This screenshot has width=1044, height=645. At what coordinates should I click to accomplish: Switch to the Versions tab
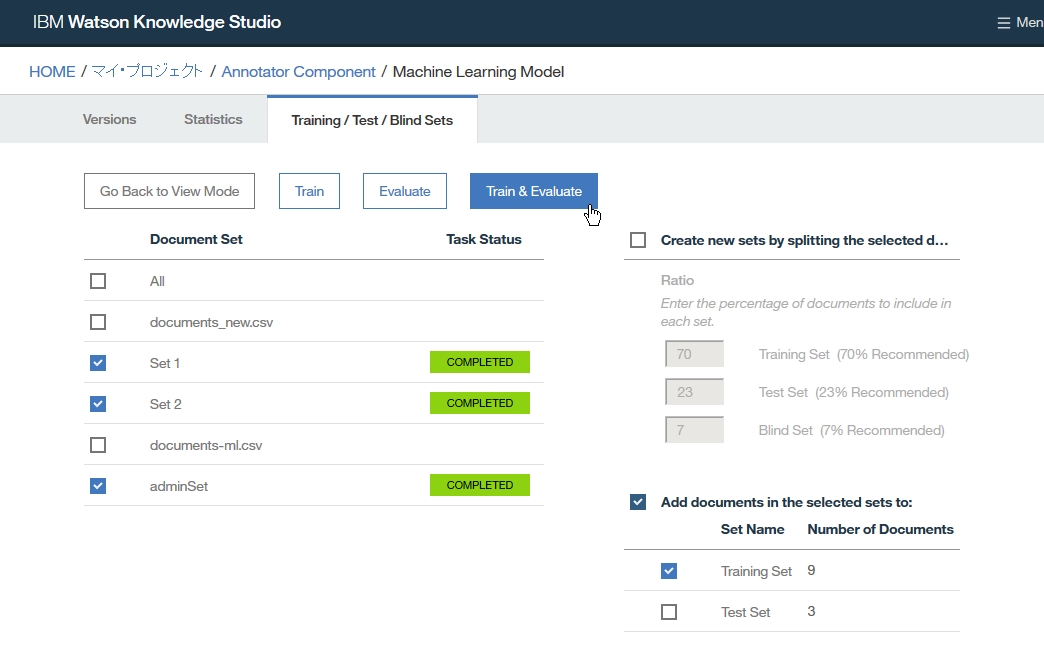(109, 119)
